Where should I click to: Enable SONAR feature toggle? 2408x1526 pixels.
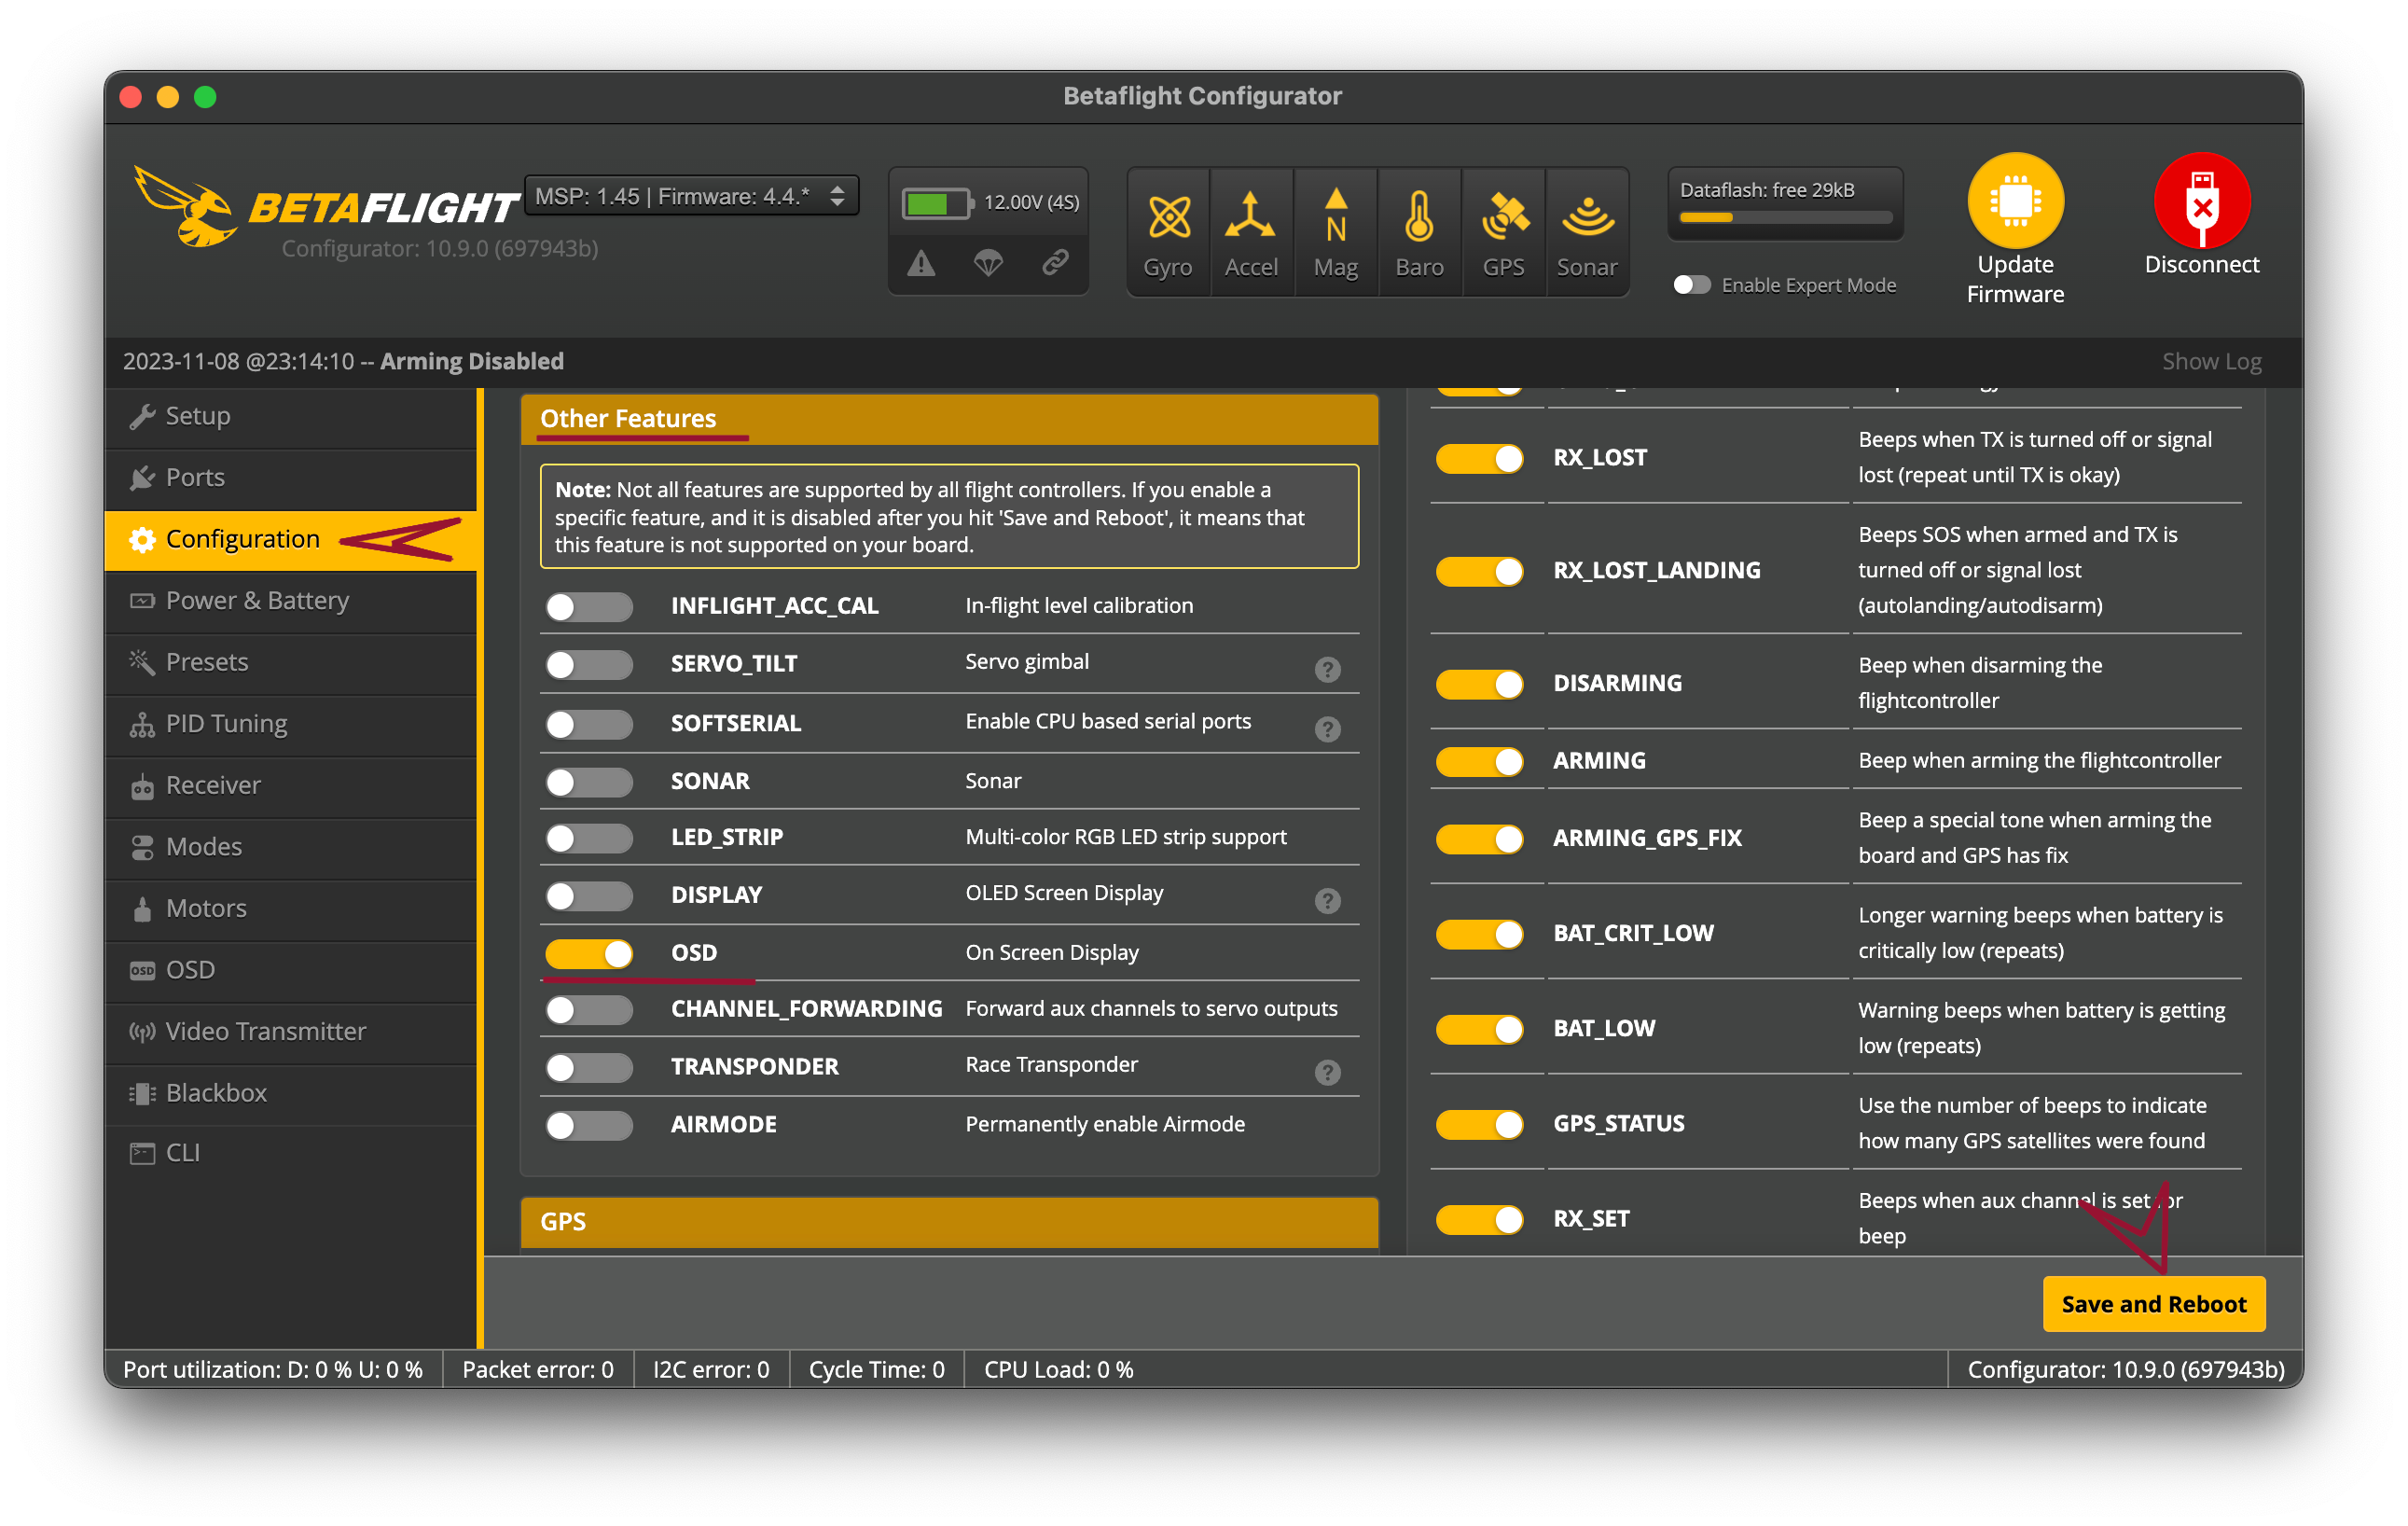coord(589,782)
